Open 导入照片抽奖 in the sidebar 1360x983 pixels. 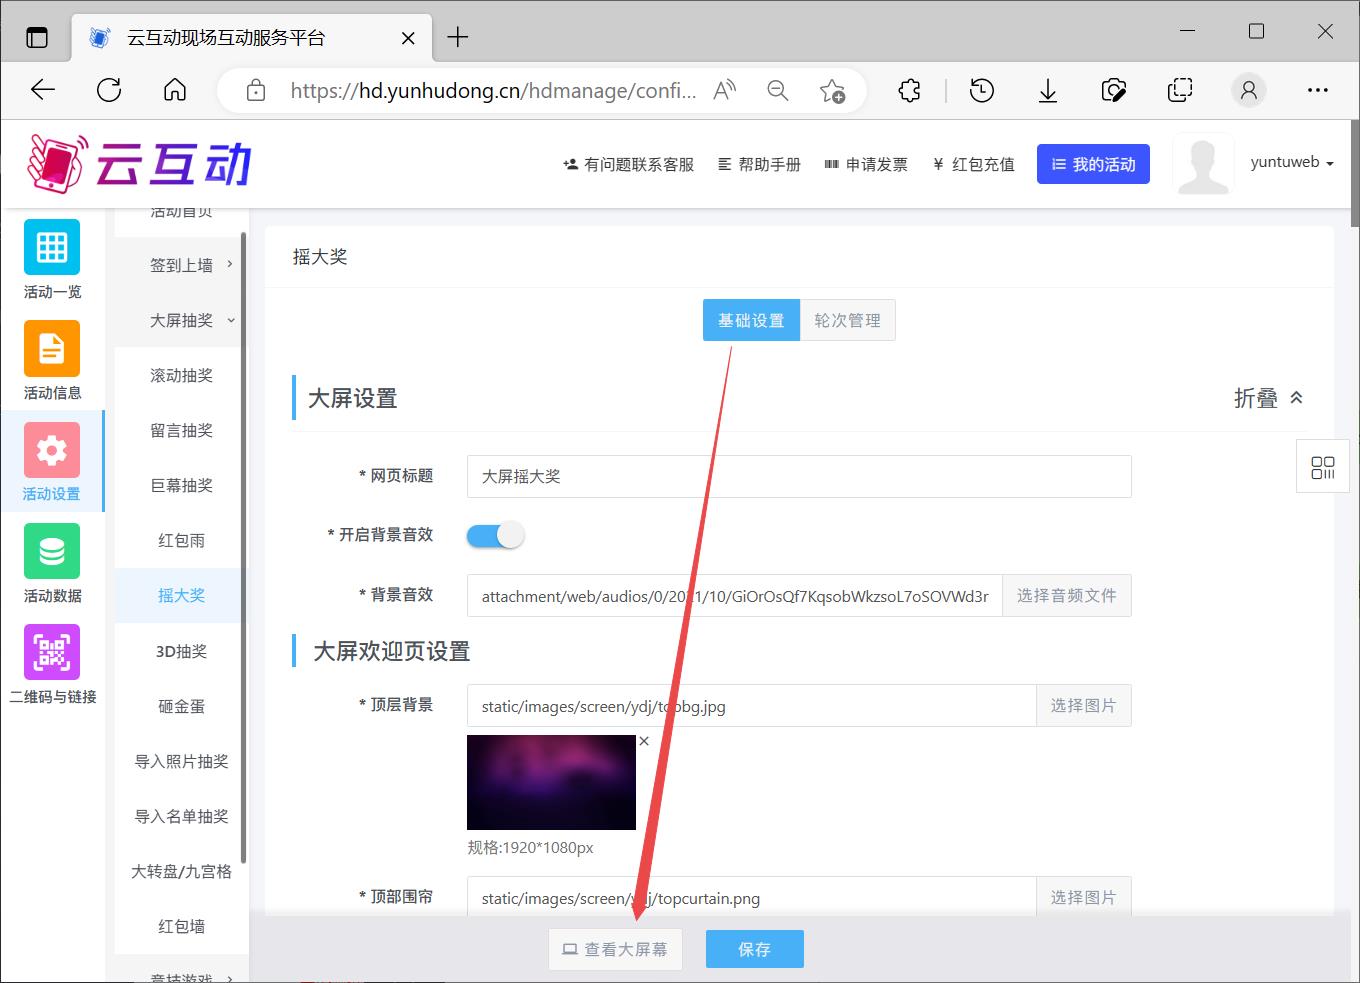(181, 761)
